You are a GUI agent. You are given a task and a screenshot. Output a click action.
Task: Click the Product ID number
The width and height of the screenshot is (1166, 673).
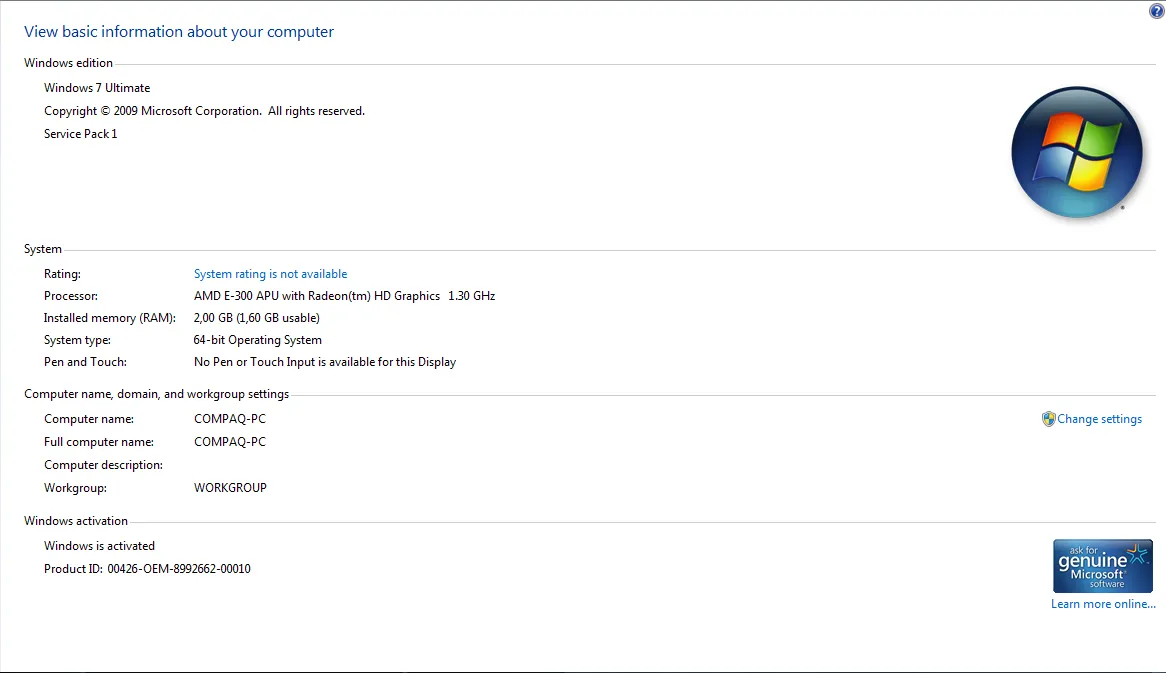tap(179, 569)
